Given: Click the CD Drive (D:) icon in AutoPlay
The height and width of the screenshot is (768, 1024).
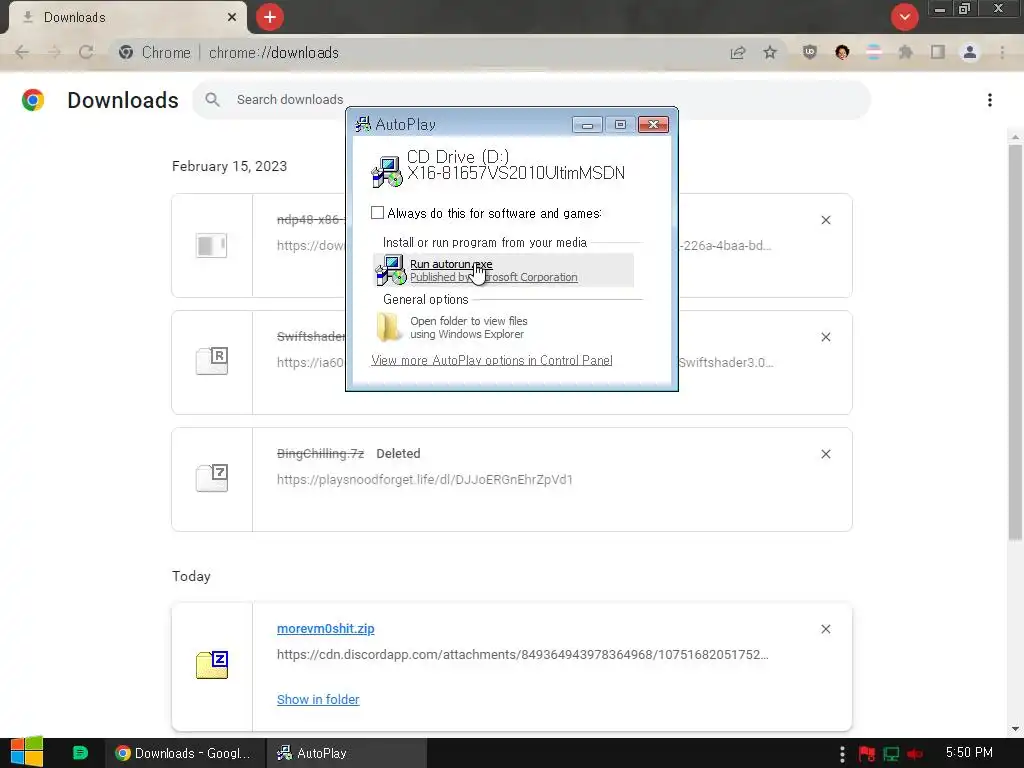Looking at the screenshot, I should click(387, 171).
